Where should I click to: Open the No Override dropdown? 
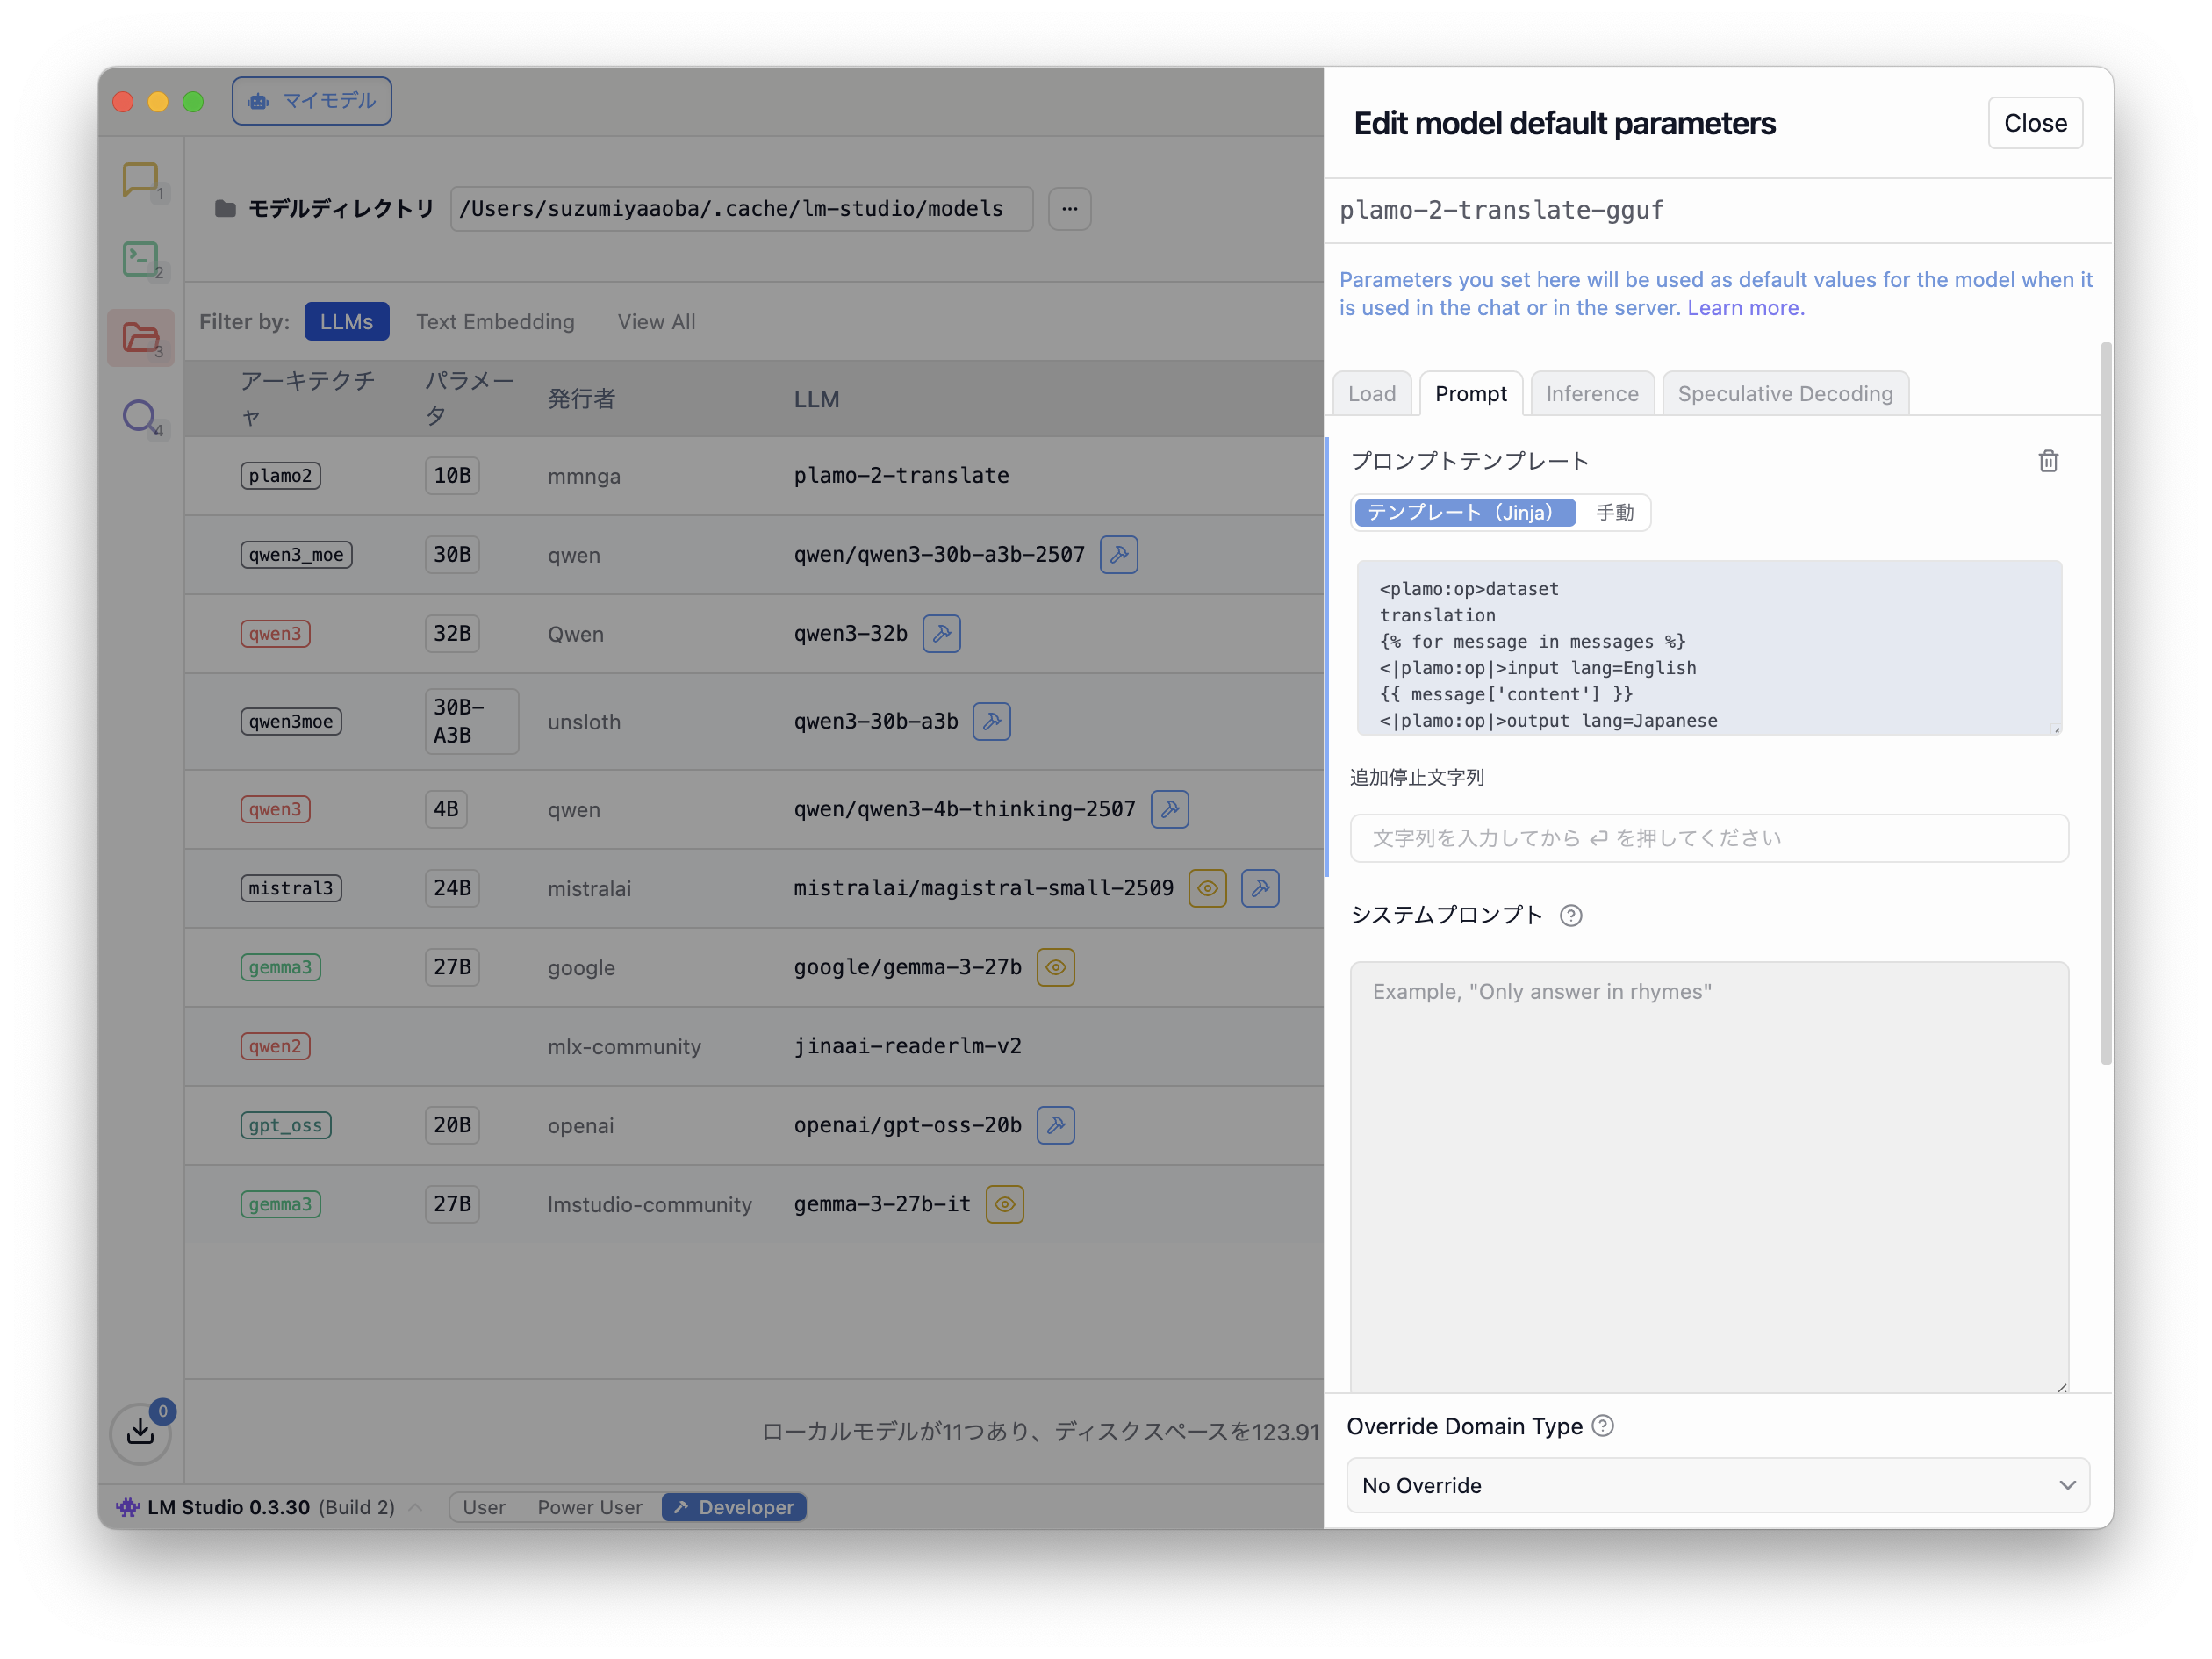(1717, 1485)
